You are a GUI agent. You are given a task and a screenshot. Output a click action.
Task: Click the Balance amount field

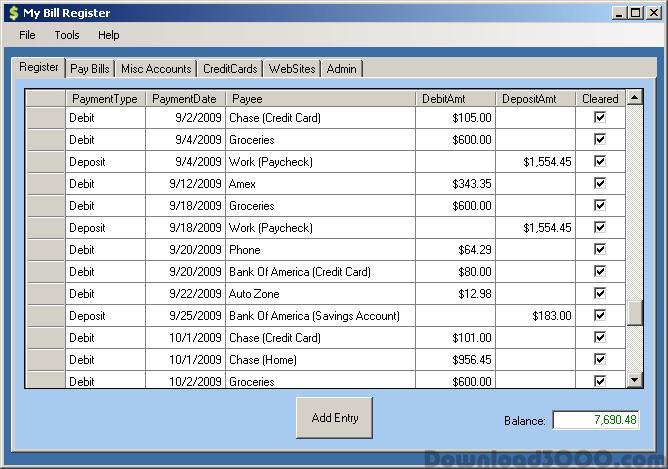[595, 420]
